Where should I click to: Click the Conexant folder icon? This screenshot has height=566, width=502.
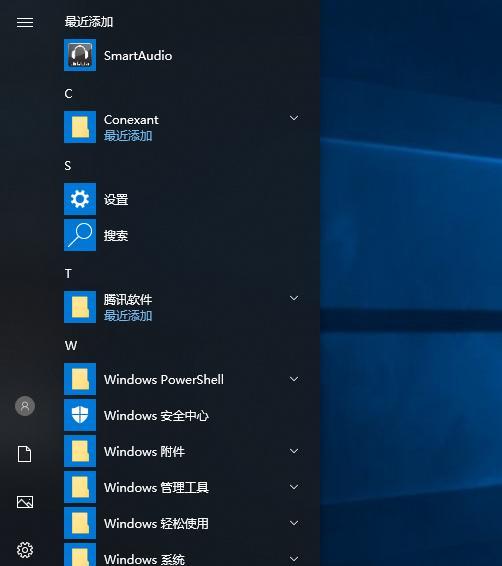(80, 127)
